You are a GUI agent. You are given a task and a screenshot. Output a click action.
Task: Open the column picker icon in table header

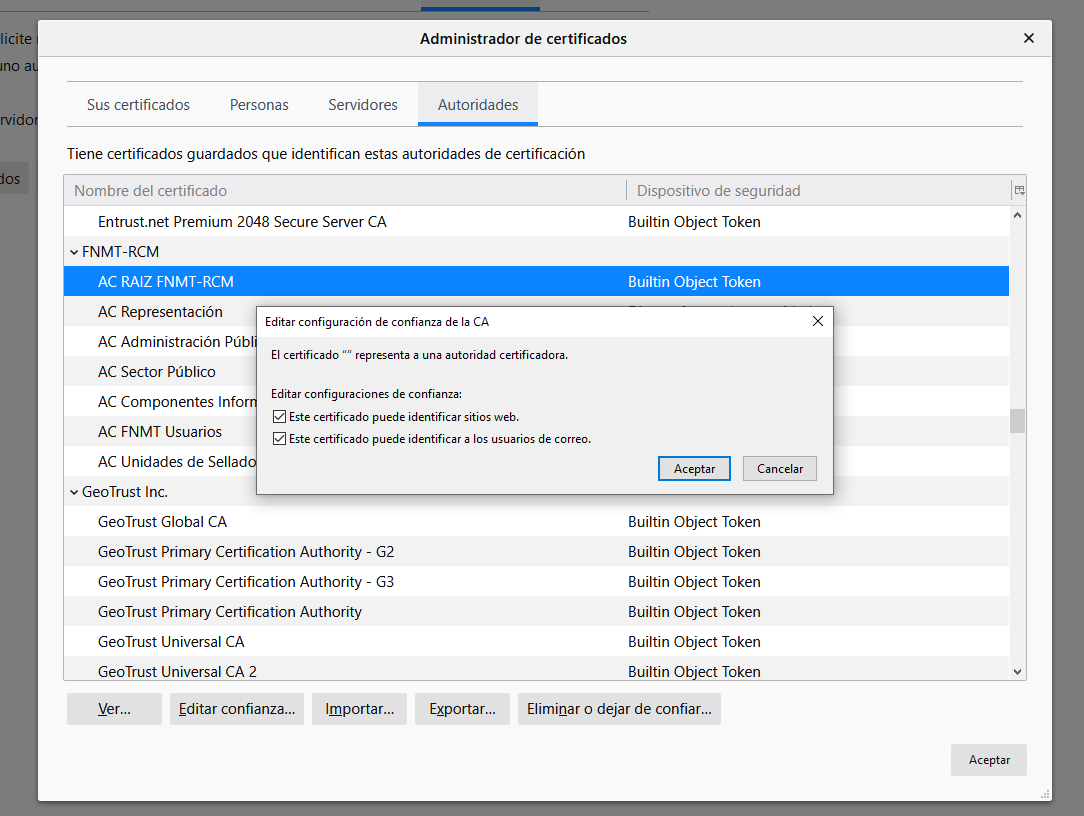(x=1019, y=190)
